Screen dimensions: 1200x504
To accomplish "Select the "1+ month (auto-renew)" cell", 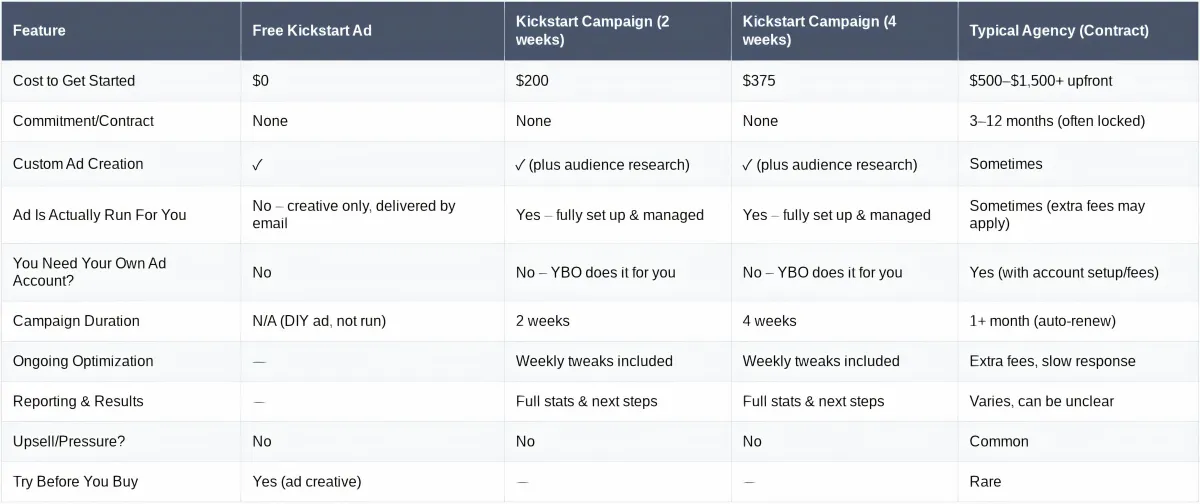I will coord(1041,321).
